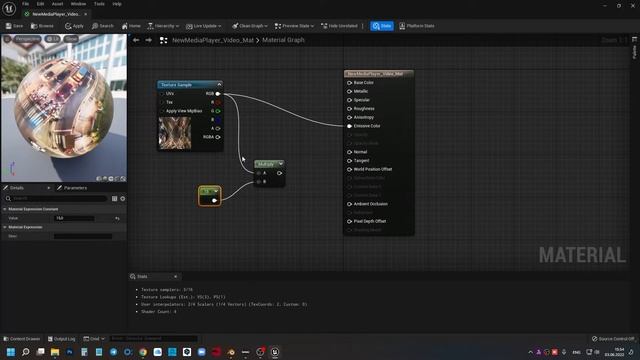640x360 pixels.
Task: Click Multiply node B input pin
Action: [259, 182]
